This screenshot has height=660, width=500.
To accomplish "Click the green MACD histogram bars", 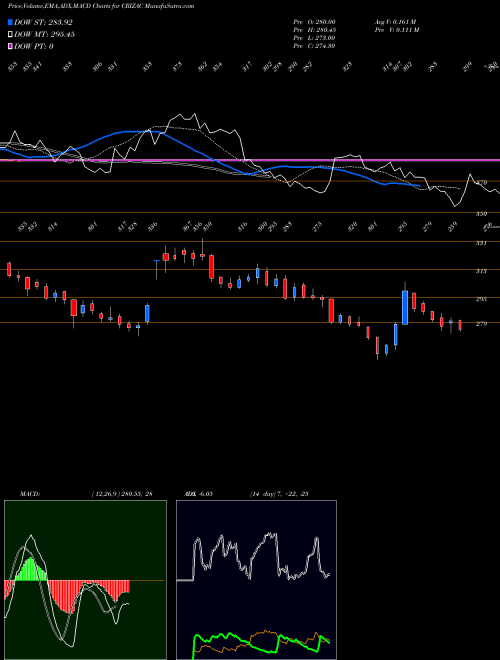I will (30, 569).
